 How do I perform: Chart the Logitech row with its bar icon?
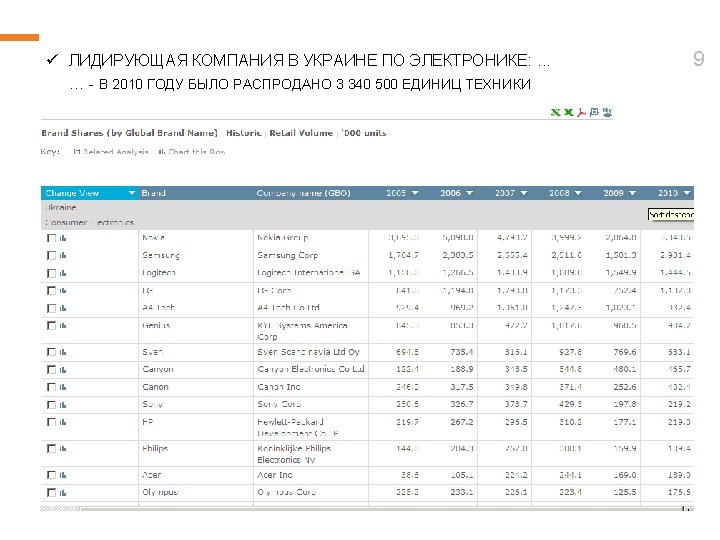63,273
